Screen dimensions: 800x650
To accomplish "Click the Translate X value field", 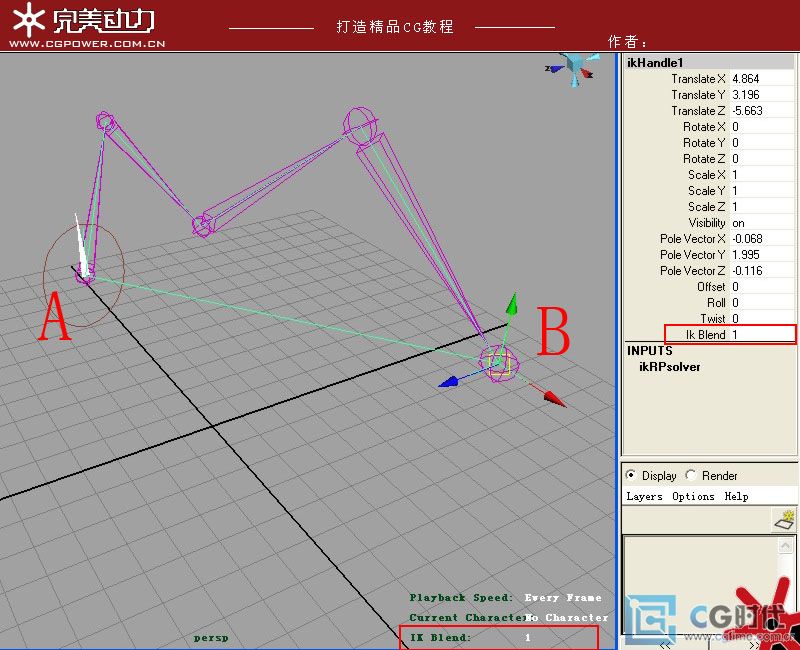I will [x=762, y=79].
